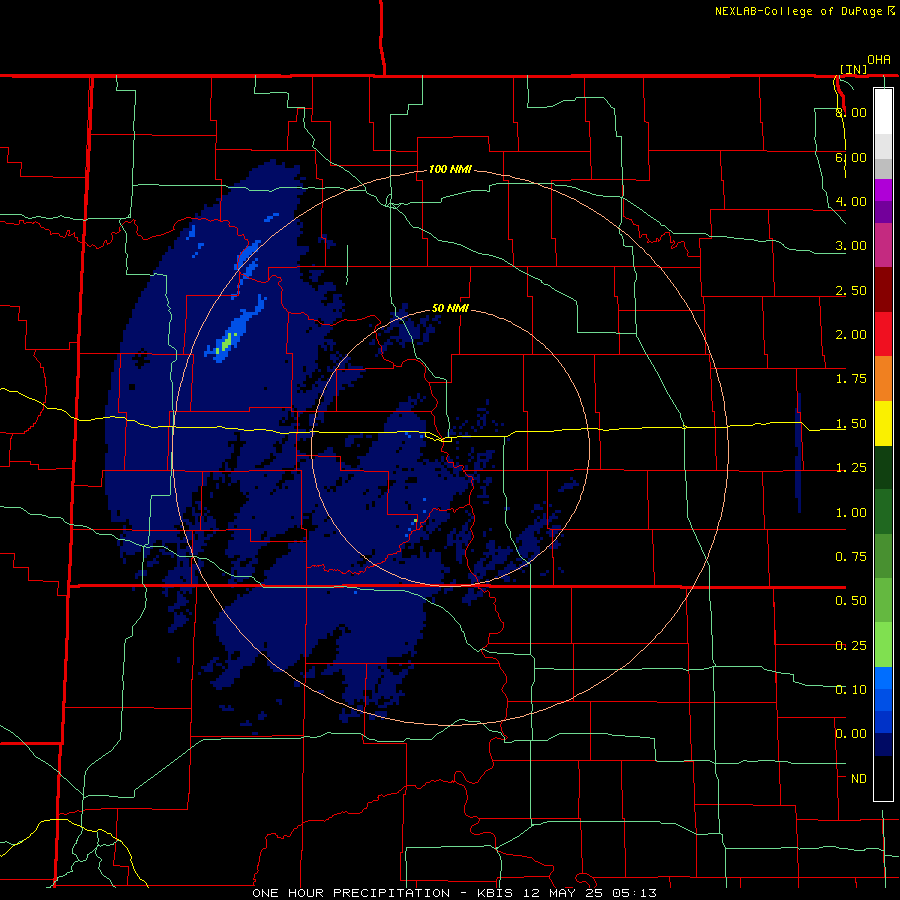Click the 6.00 legend value

point(851,157)
